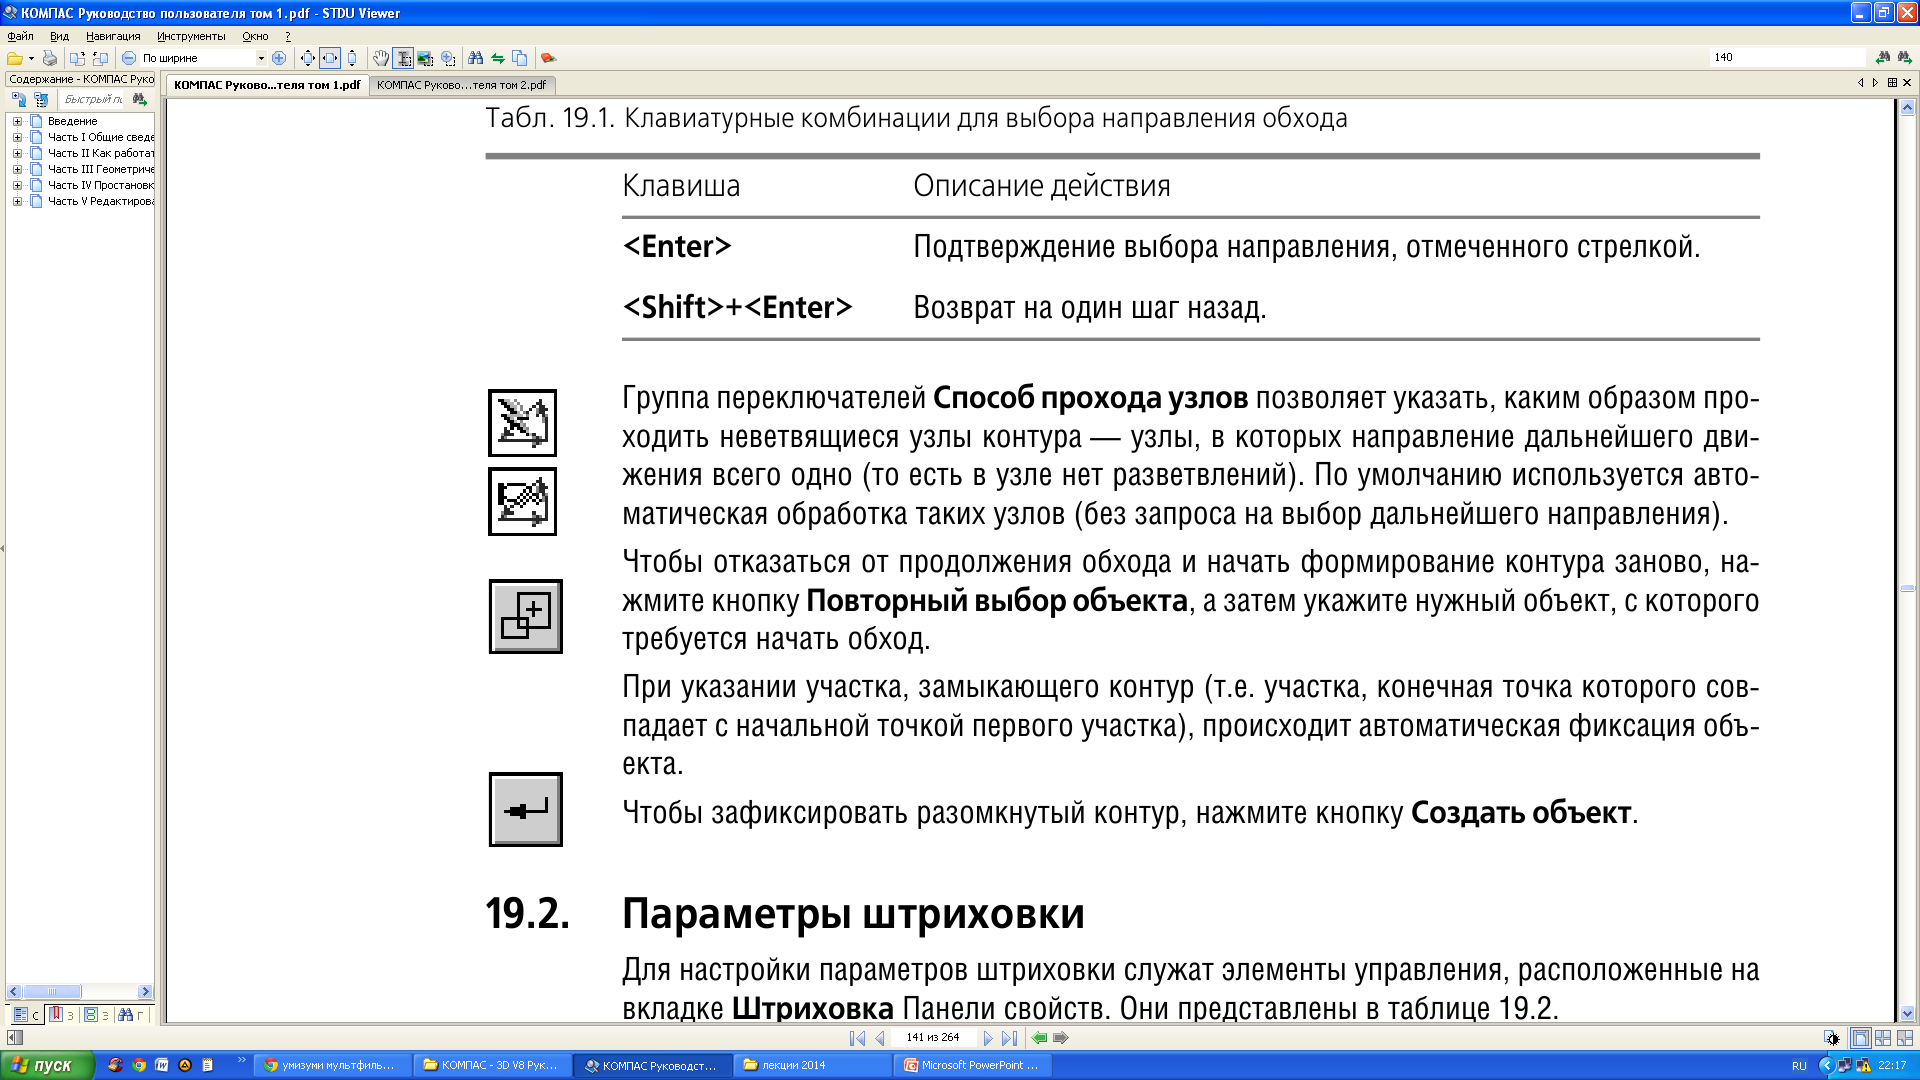Open the 'По ширине' zoom combo box
Screen dimensions: 1920x1080
[203, 58]
